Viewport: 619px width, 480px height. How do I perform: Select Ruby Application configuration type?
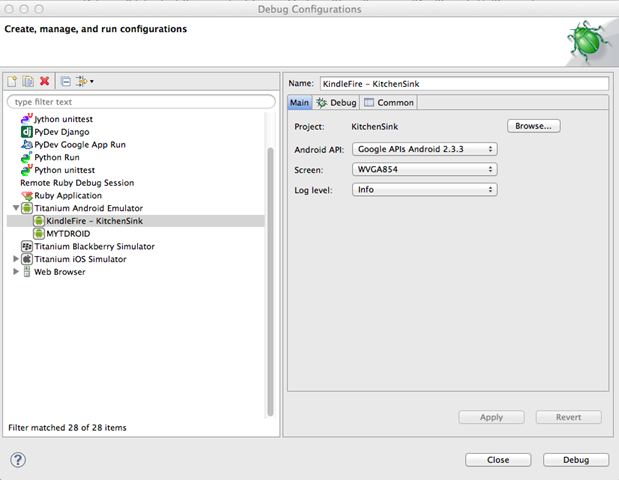click(x=68, y=195)
